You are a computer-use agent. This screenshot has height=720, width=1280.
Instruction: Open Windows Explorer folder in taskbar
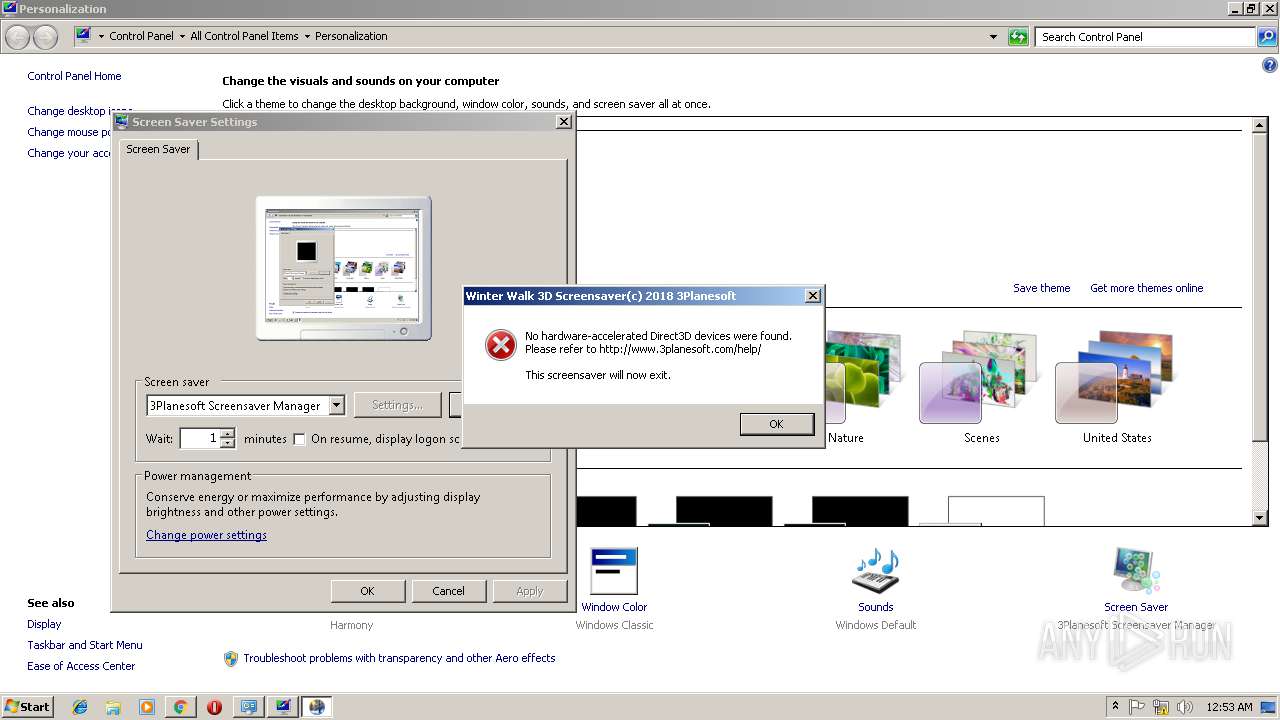(x=113, y=707)
